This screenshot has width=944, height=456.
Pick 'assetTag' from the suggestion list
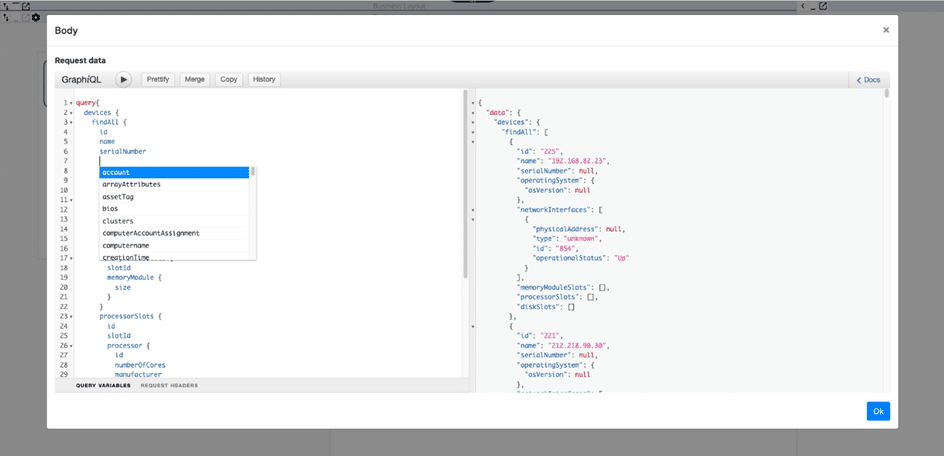point(173,197)
